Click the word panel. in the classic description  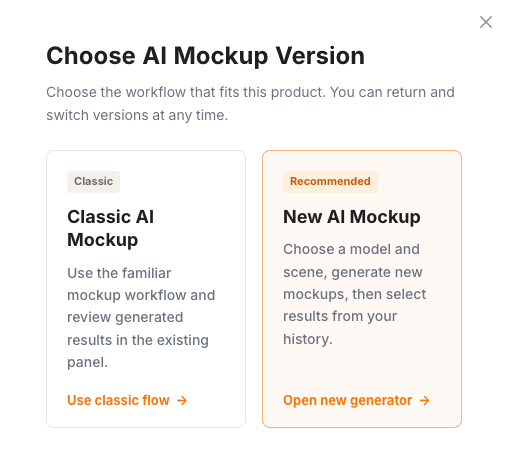click(87, 363)
